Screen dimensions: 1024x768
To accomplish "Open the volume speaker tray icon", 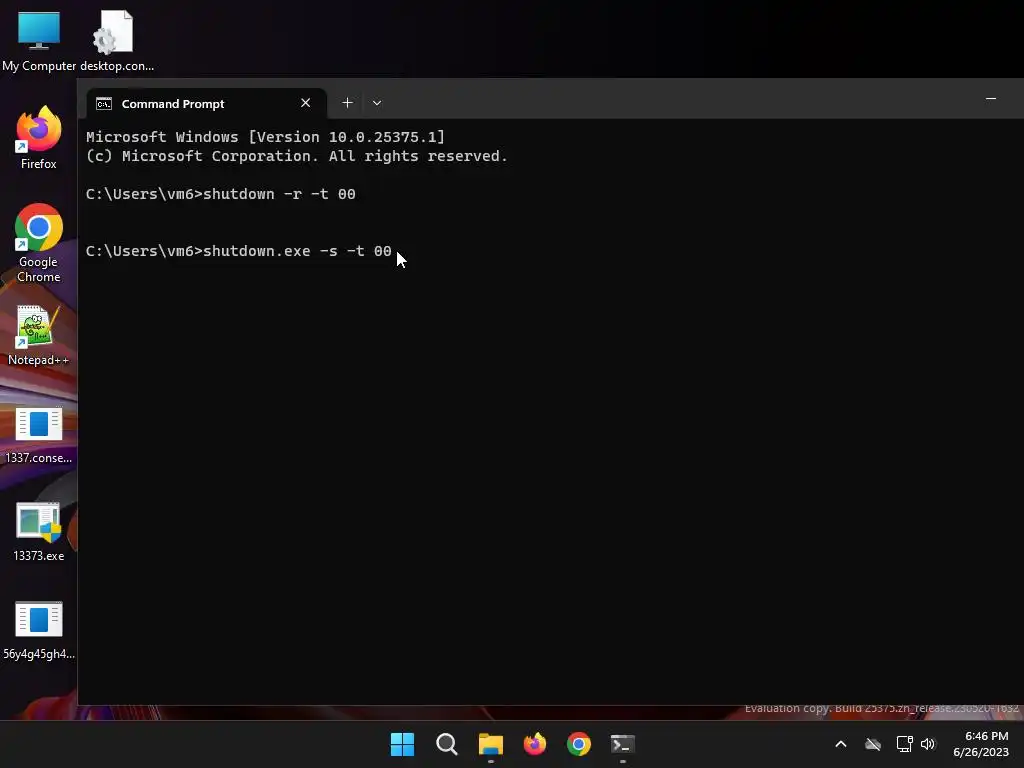I will [x=928, y=744].
